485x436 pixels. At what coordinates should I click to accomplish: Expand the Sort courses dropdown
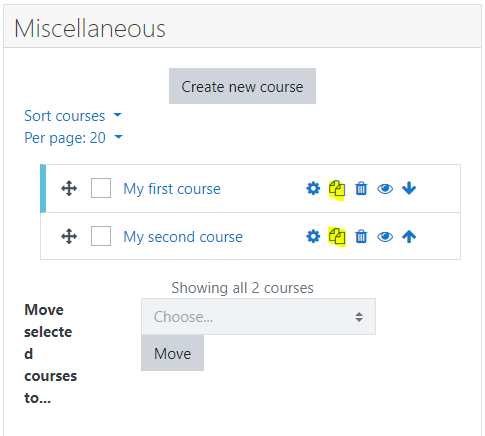73,116
